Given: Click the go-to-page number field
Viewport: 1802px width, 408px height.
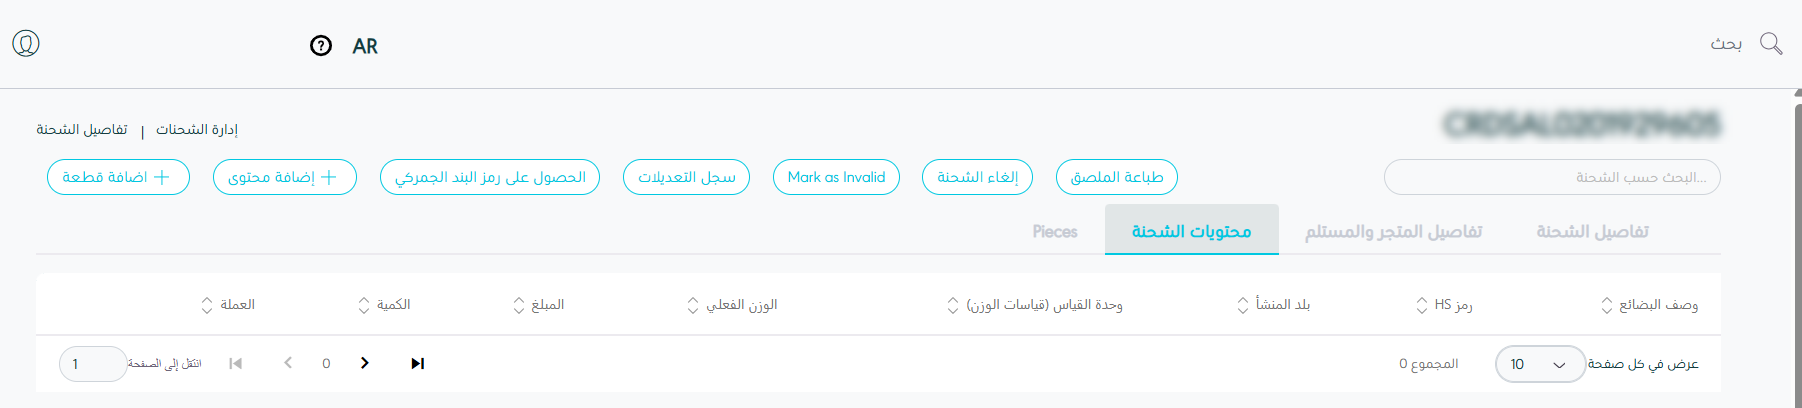Looking at the screenshot, I should 92,364.
